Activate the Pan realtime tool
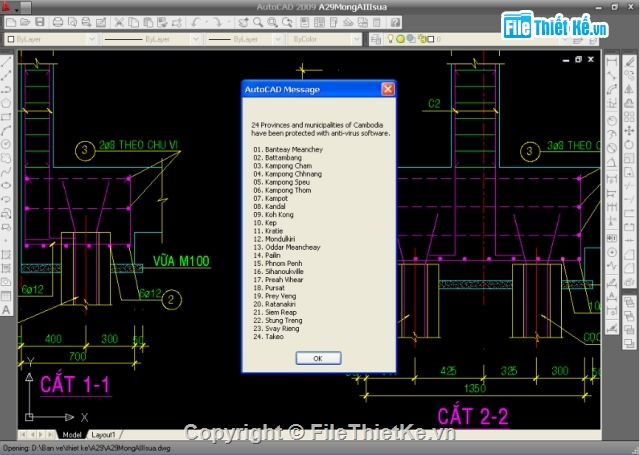 [244, 22]
